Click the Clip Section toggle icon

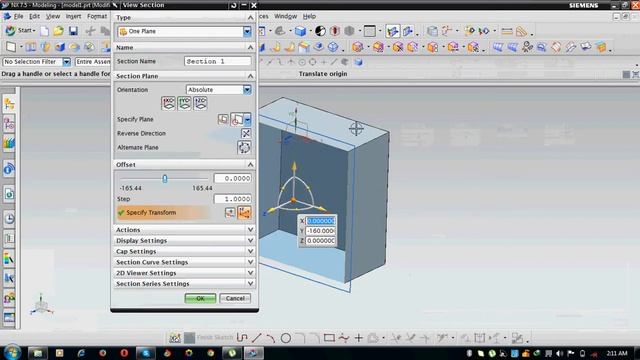pyautogui.click(x=407, y=31)
